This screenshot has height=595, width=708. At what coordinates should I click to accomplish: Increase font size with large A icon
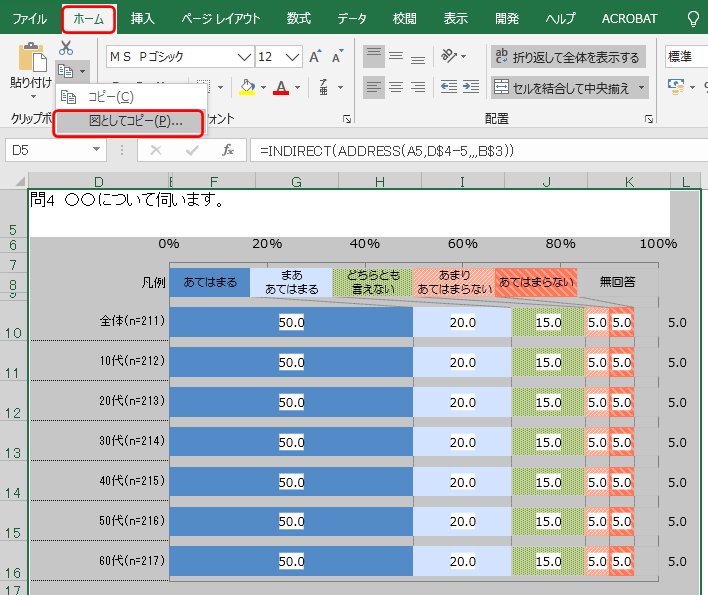point(315,56)
